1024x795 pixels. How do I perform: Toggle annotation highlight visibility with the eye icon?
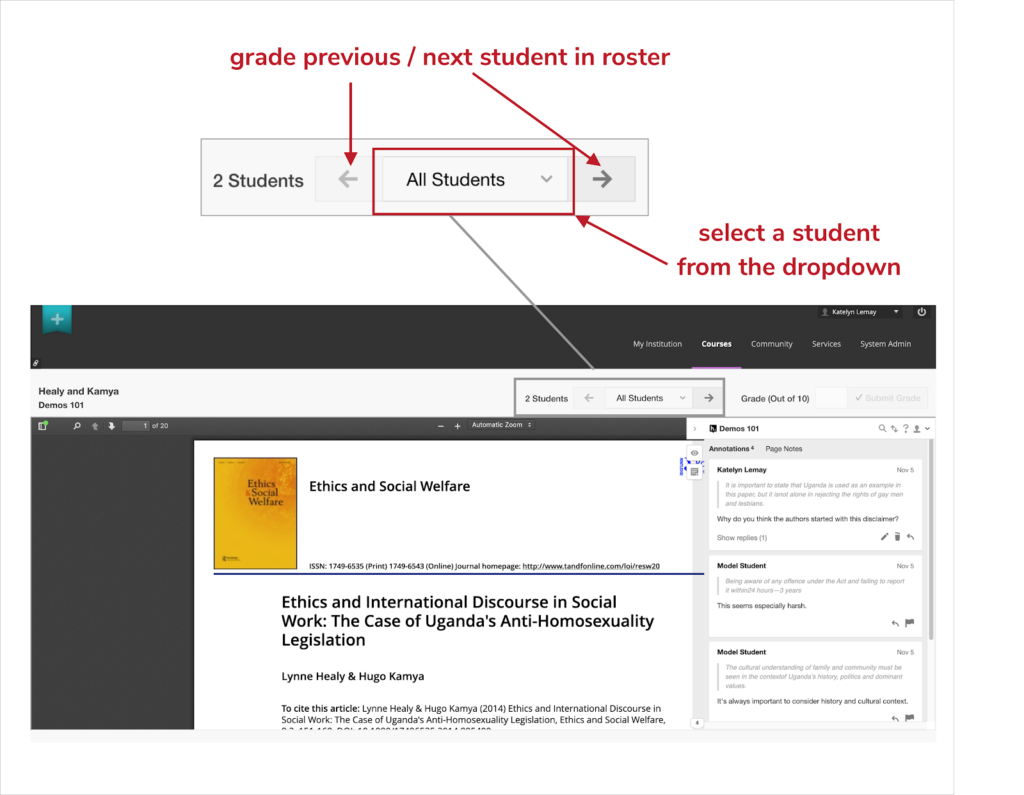pyautogui.click(x=694, y=453)
